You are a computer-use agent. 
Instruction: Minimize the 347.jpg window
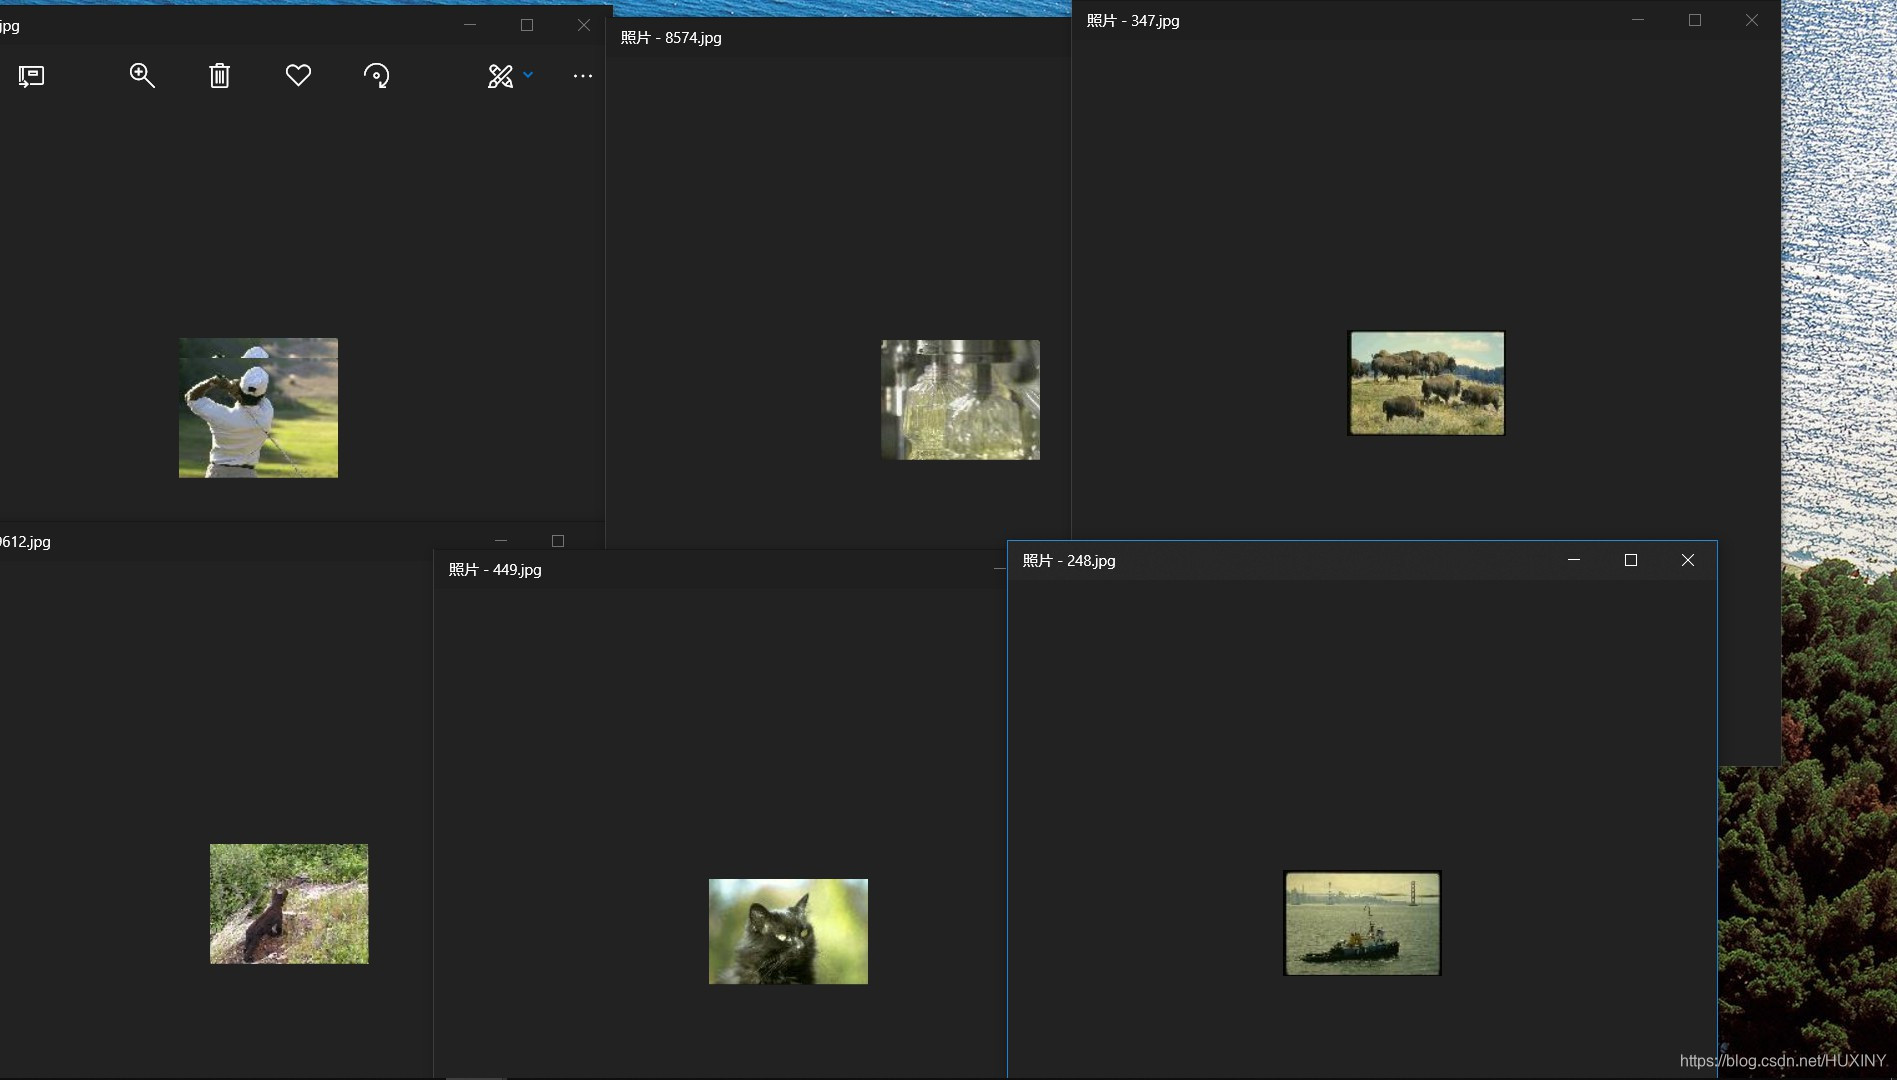point(1638,20)
